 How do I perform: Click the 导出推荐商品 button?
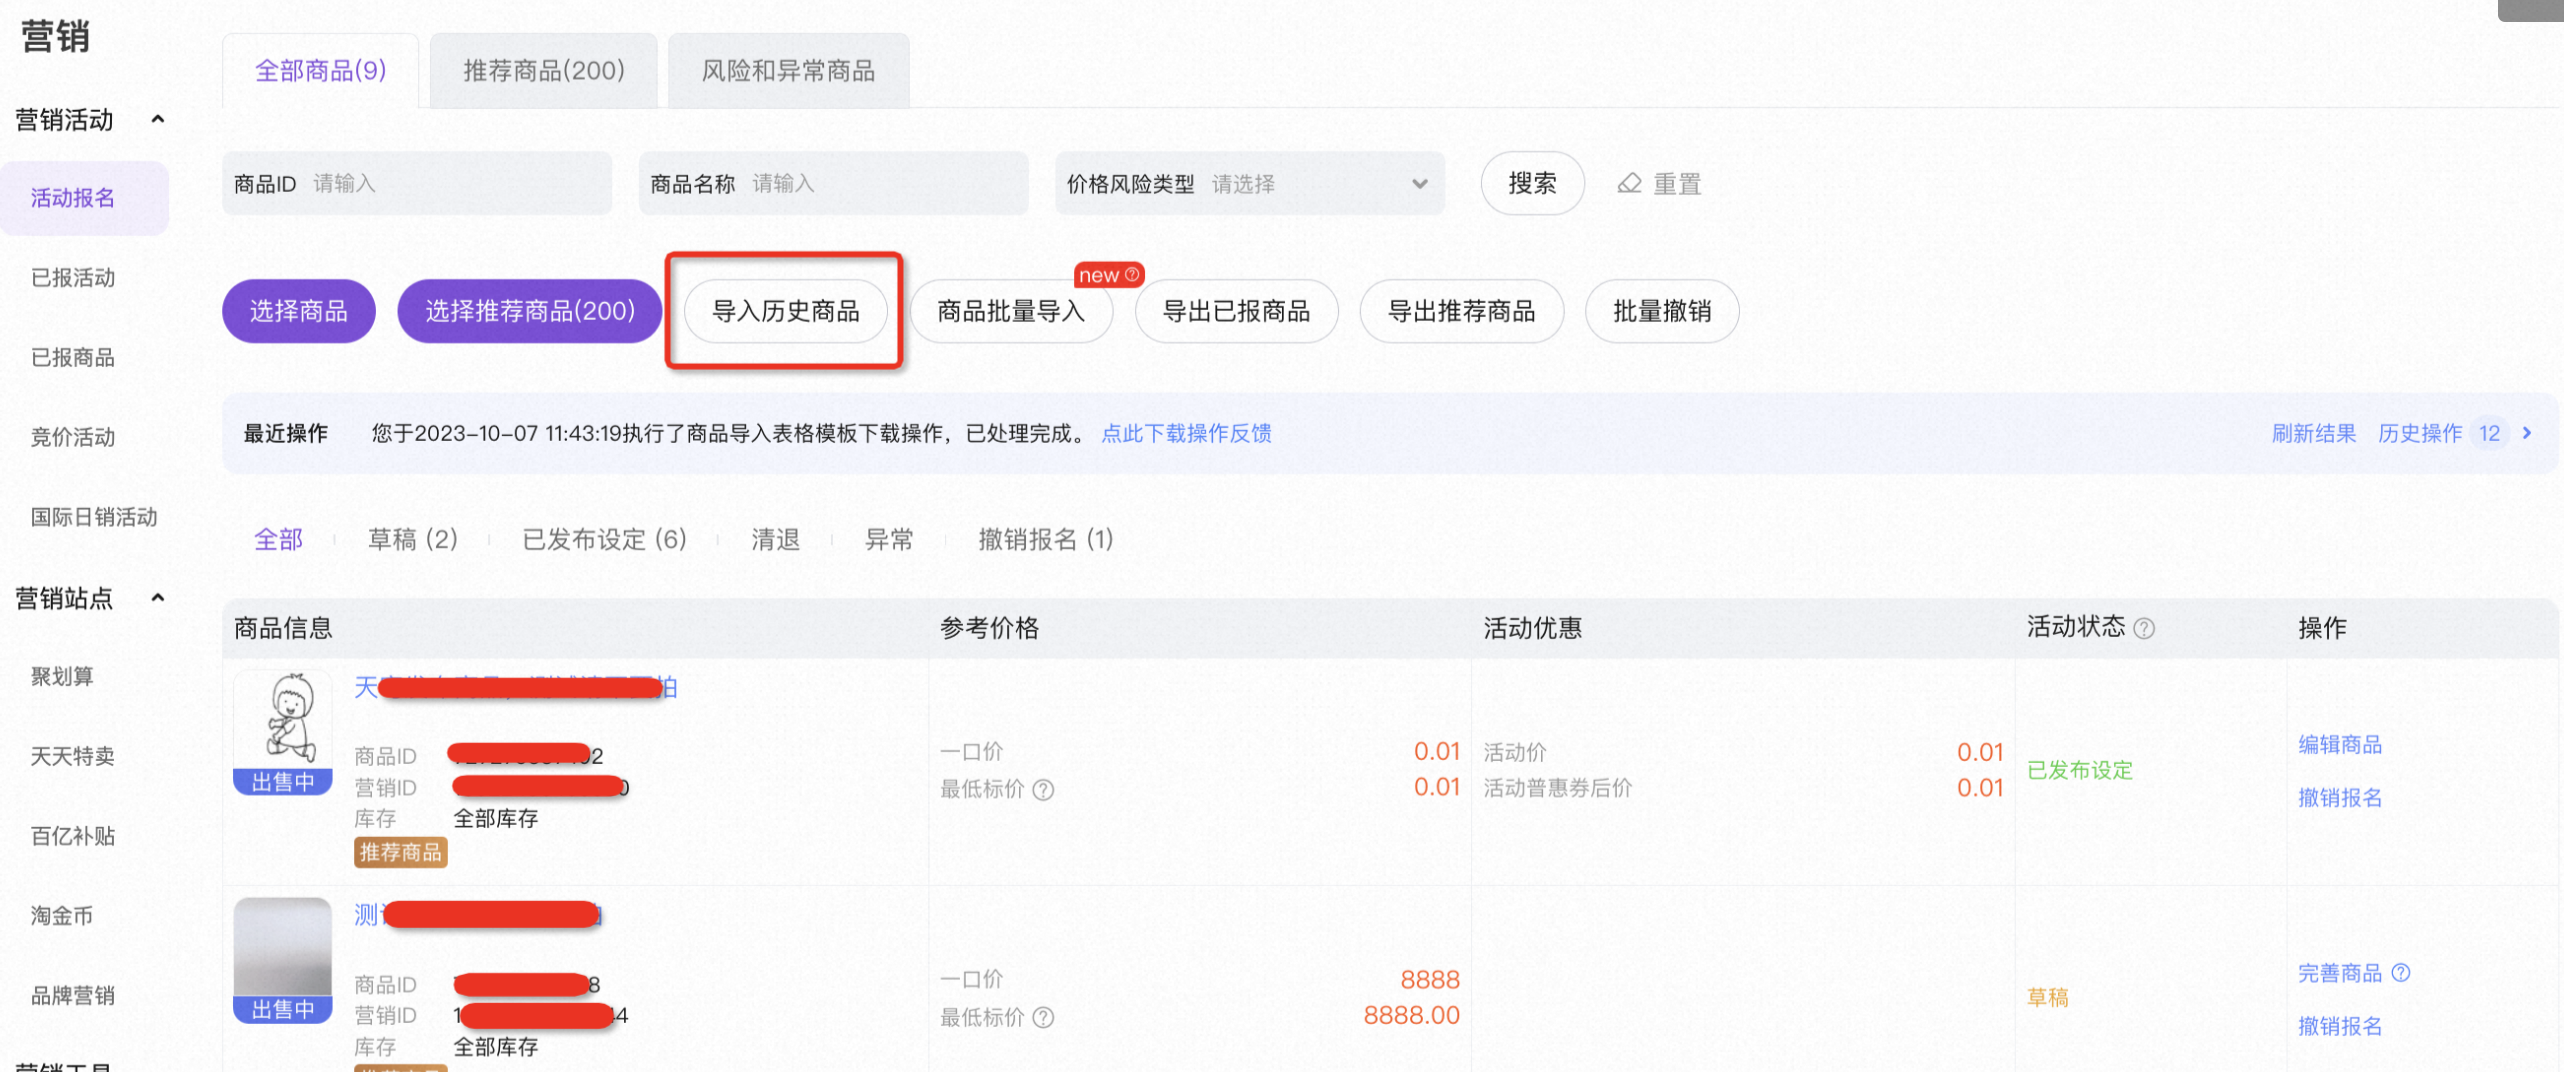1461,311
